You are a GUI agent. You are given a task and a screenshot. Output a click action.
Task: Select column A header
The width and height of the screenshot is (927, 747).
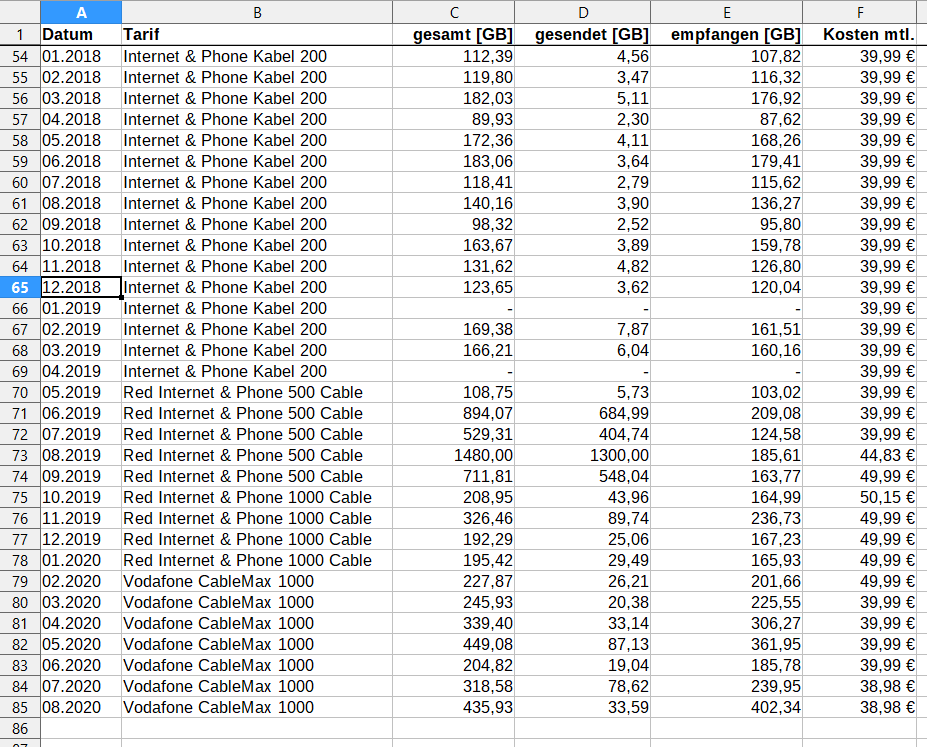[x=81, y=12]
